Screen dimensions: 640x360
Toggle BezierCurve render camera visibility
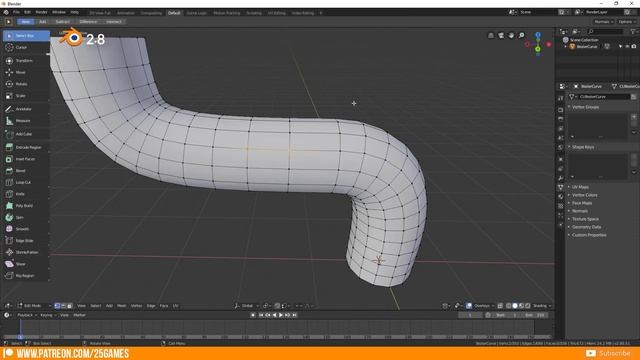click(634, 47)
